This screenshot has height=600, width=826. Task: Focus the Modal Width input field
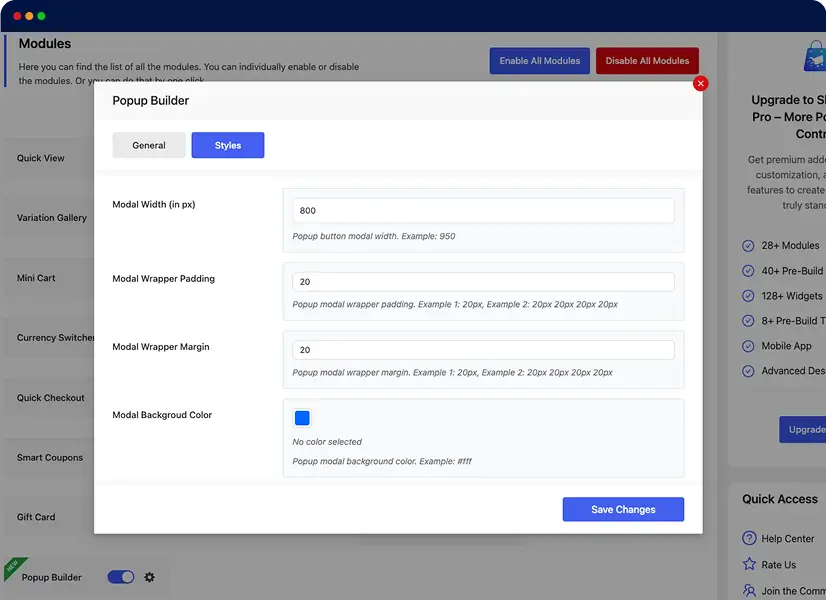tap(483, 211)
